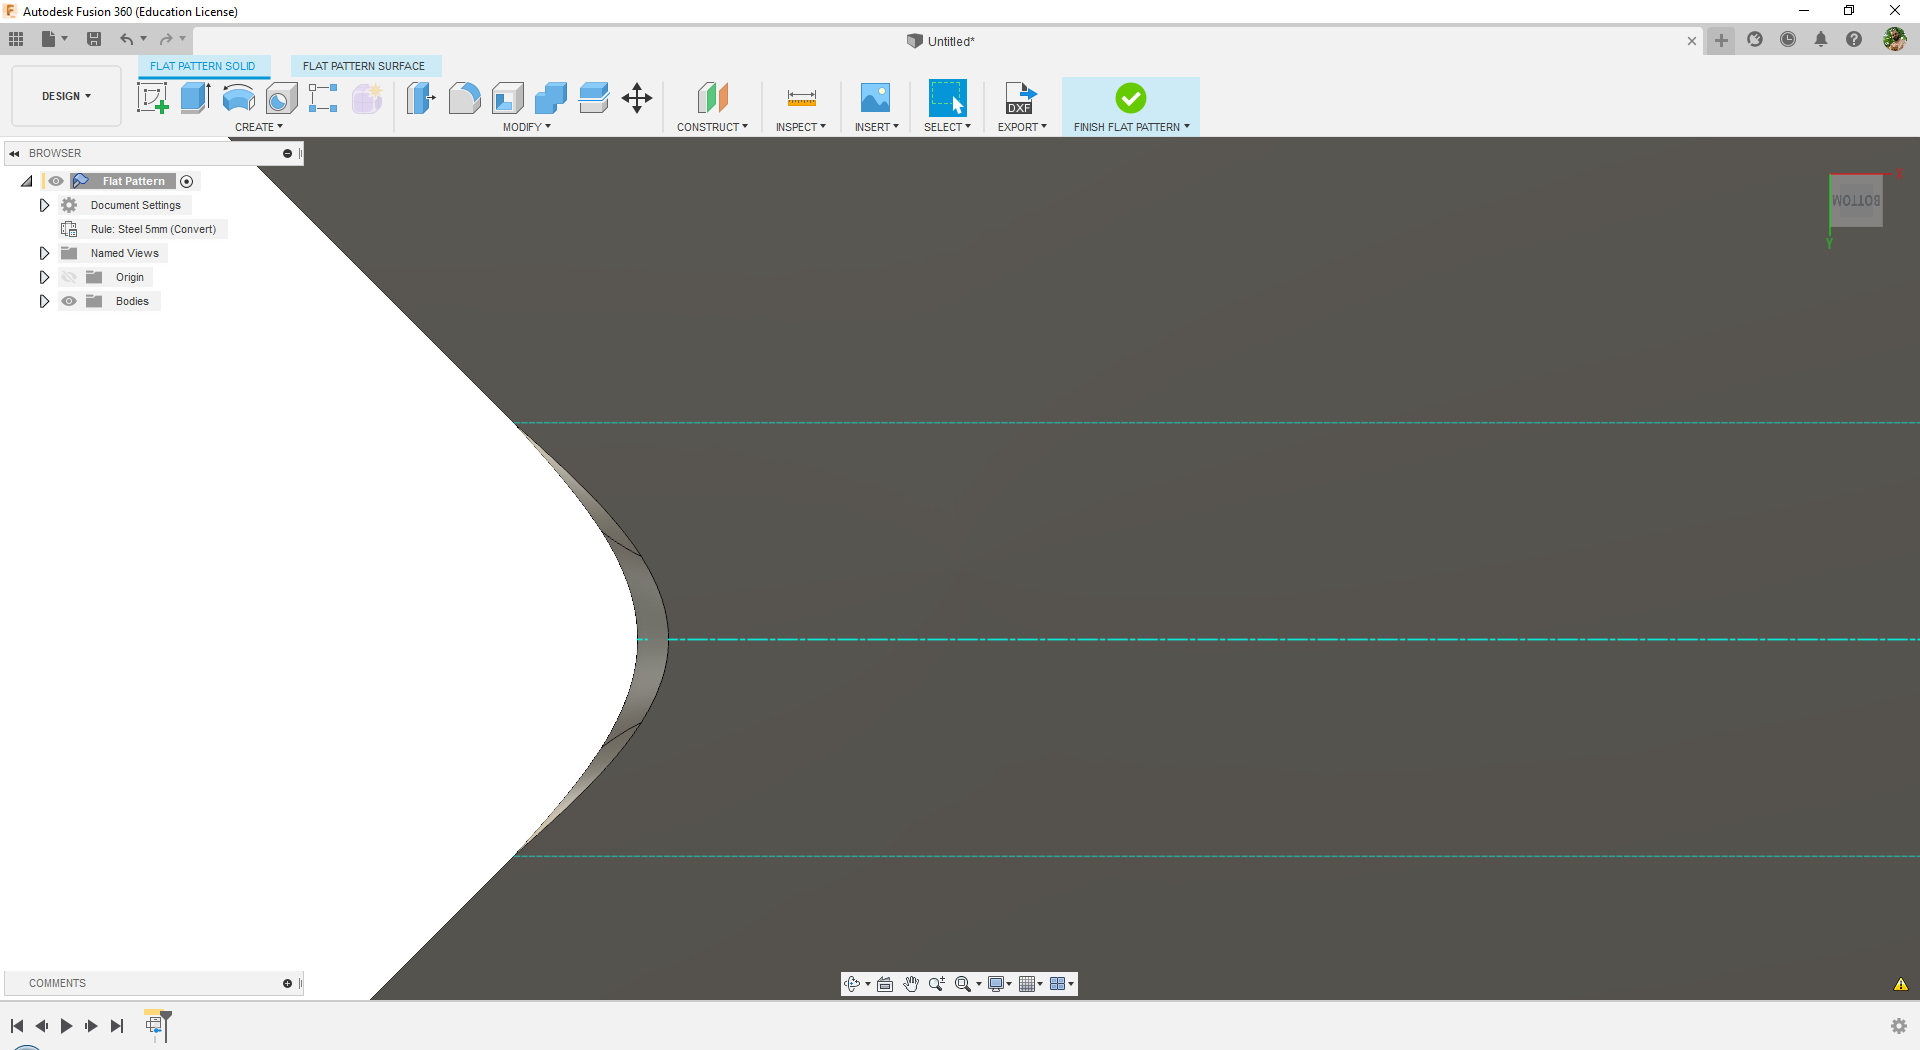This screenshot has height=1050, width=1920.
Task: Select the Create Form tool icon
Action: click(367, 98)
